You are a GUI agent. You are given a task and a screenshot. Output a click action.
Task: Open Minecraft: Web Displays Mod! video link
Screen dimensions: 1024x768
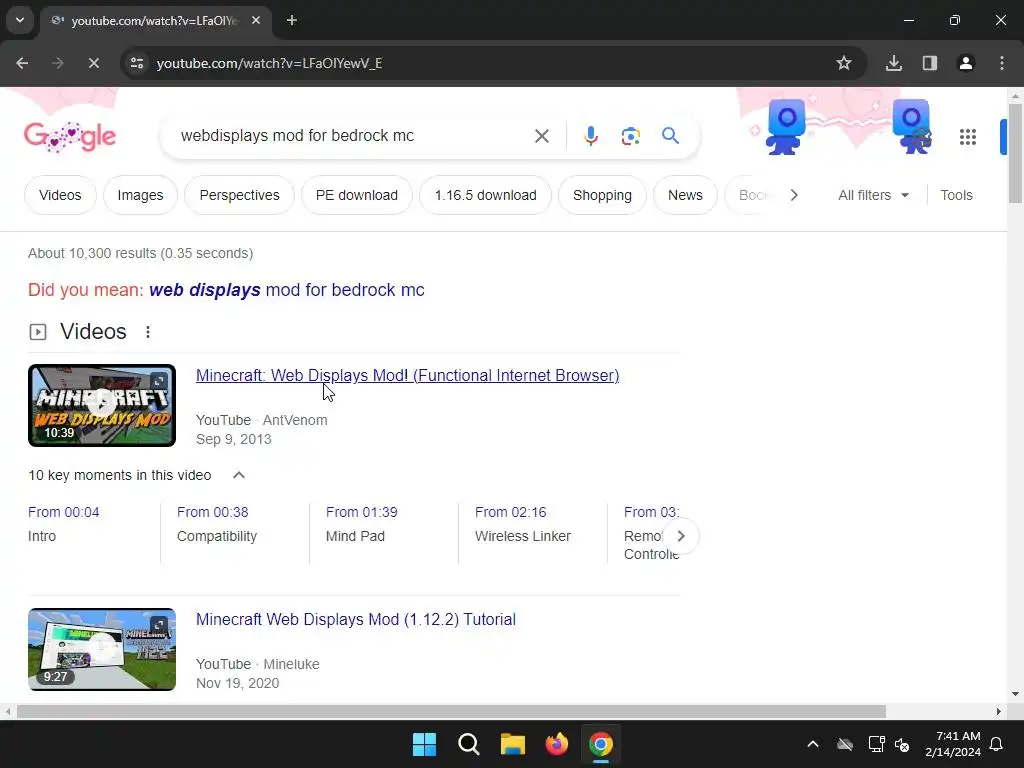coord(408,376)
